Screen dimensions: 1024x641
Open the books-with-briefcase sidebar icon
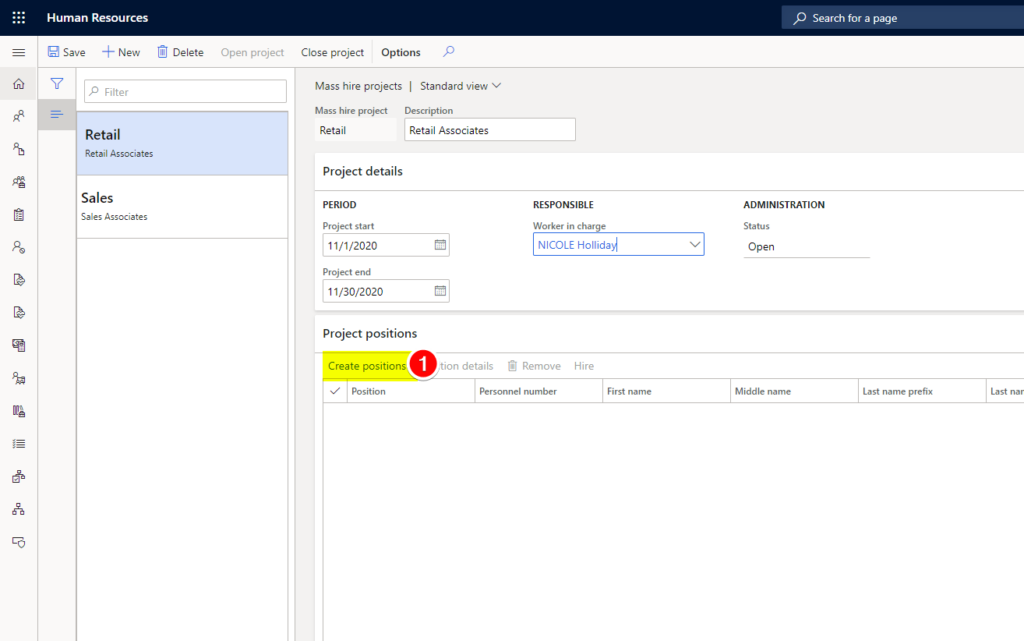19,411
